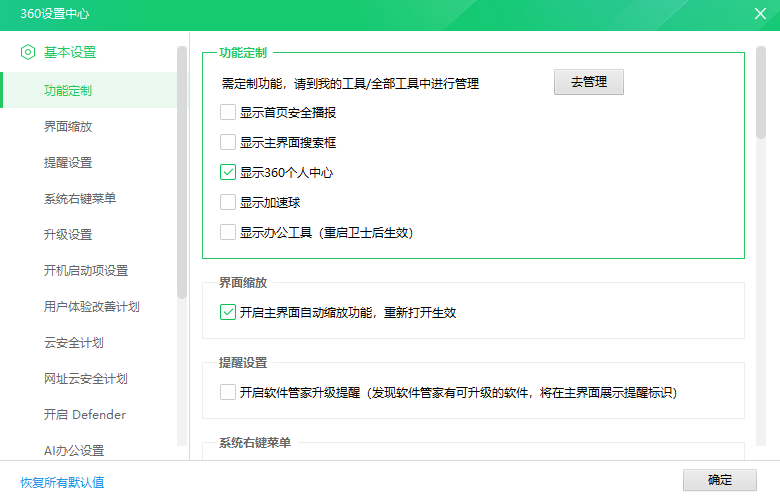Check 显示主界面搜索框 option
The height and width of the screenshot is (500, 780).
pyautogui.click(x=228, y=142)
